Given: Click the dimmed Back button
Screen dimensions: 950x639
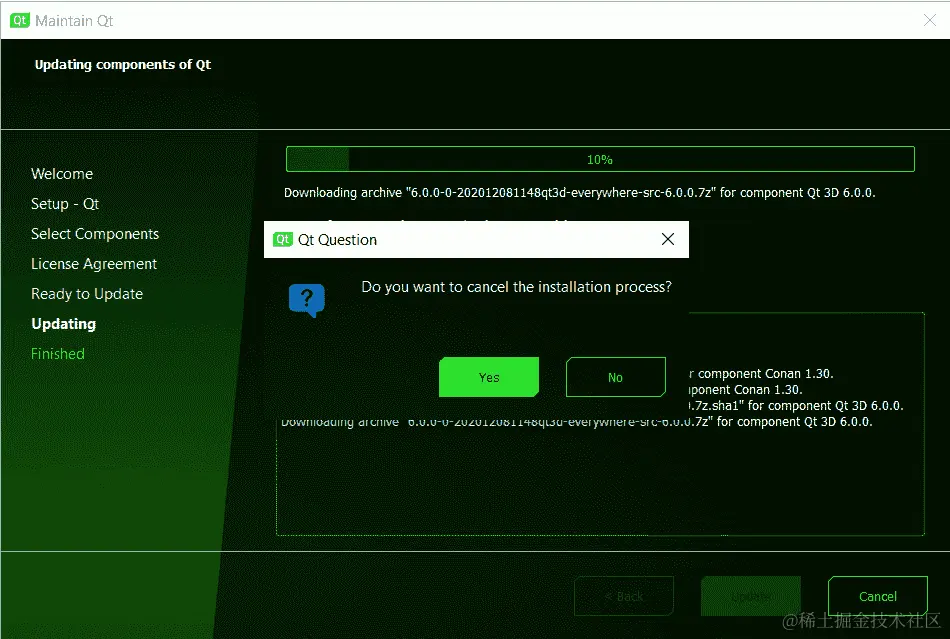Looking at the screenshot, I should pyautogui.click(x=624, y=596).
